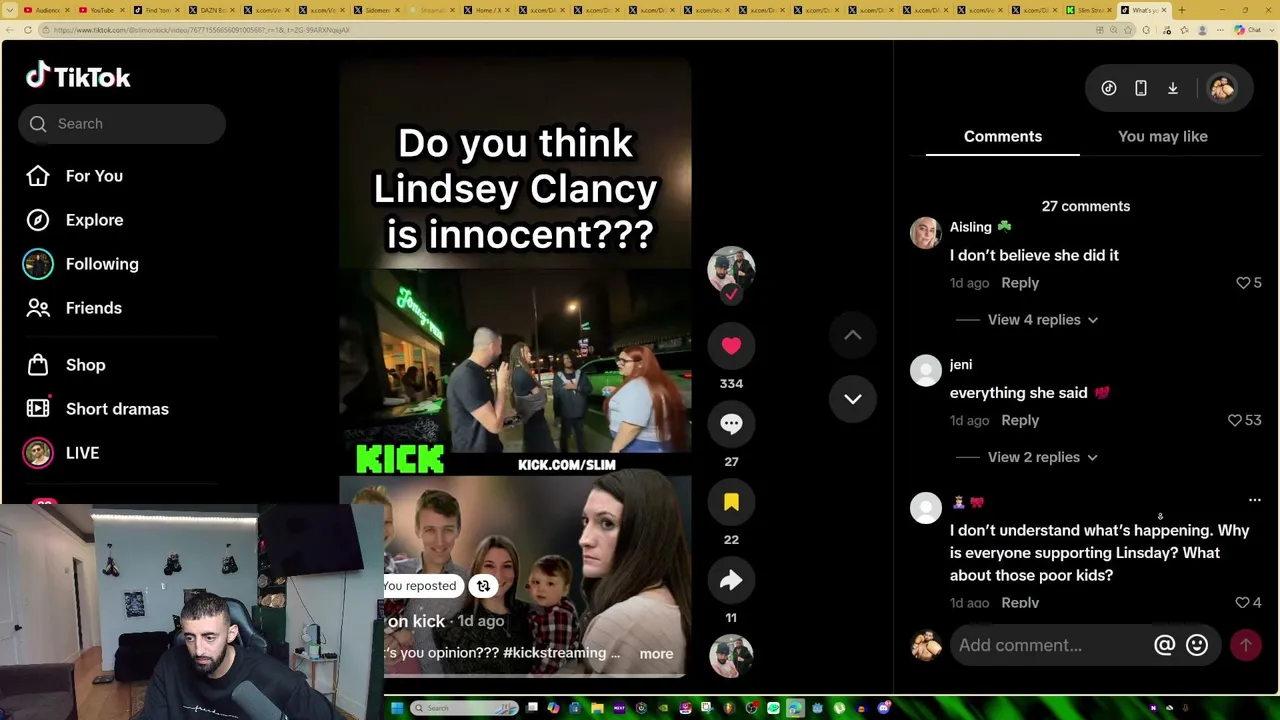Open the For You feed

(94, 176)
